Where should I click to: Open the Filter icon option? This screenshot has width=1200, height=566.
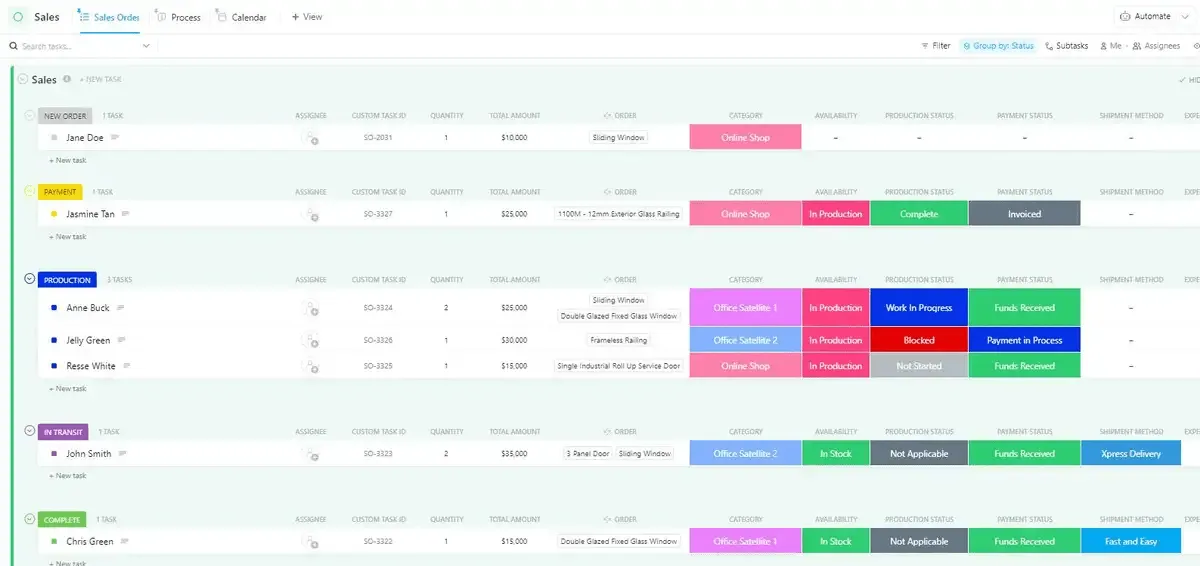click(936, 46)
